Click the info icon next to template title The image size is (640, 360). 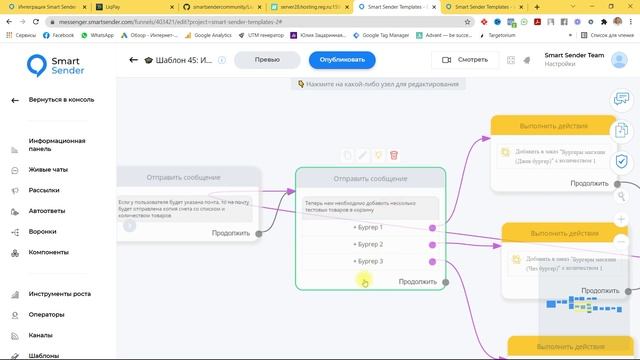click(x=222, y=60)
